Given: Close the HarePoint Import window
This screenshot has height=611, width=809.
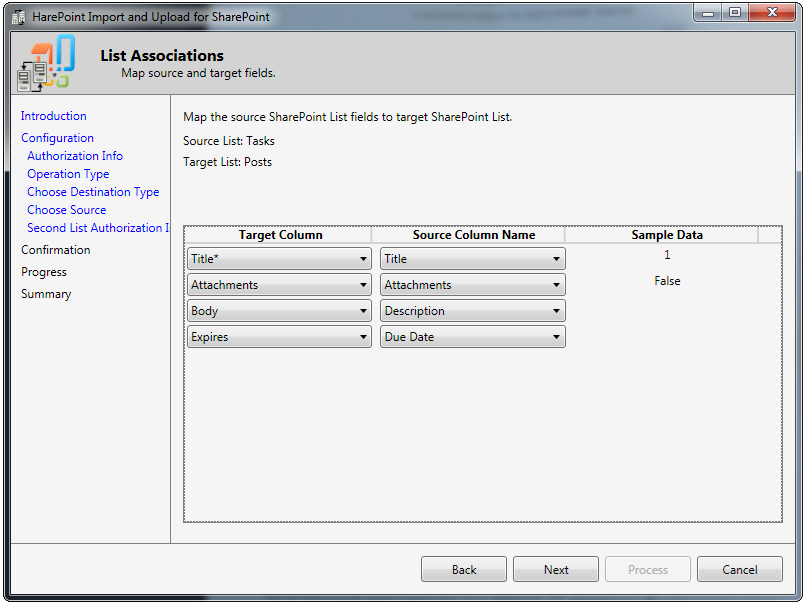Looking at the screenshot, I should [772, 13].
